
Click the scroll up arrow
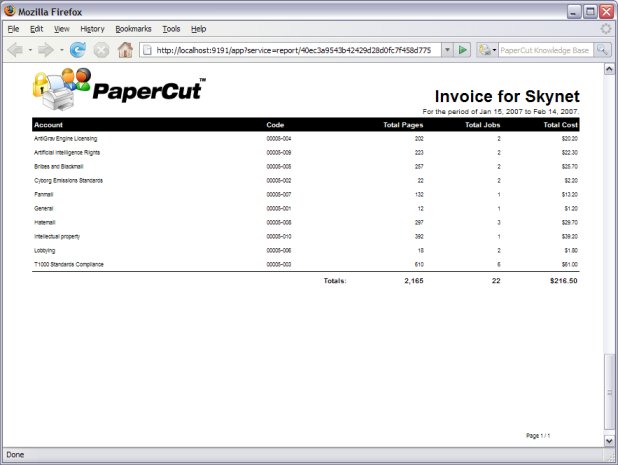point(609,69)
